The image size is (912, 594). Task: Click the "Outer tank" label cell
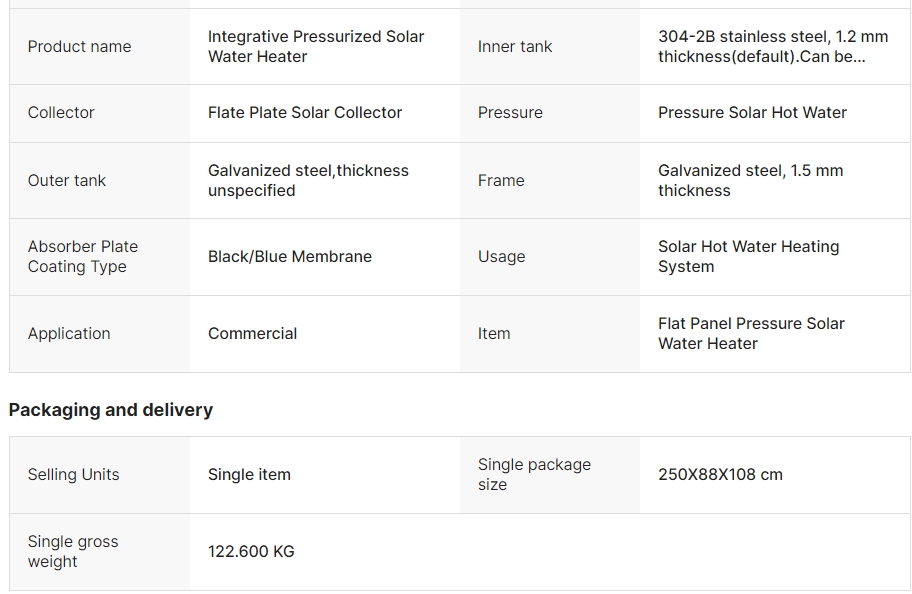(67, 181)
